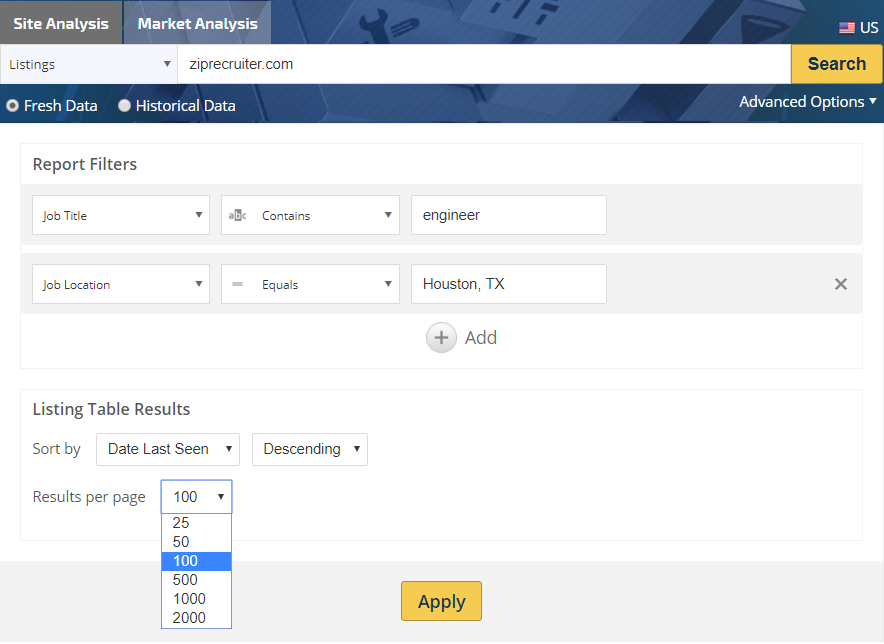The image size is (884, 644).
Task: Open the Date Last Seen sort dropdown
Action: [168, 449]
